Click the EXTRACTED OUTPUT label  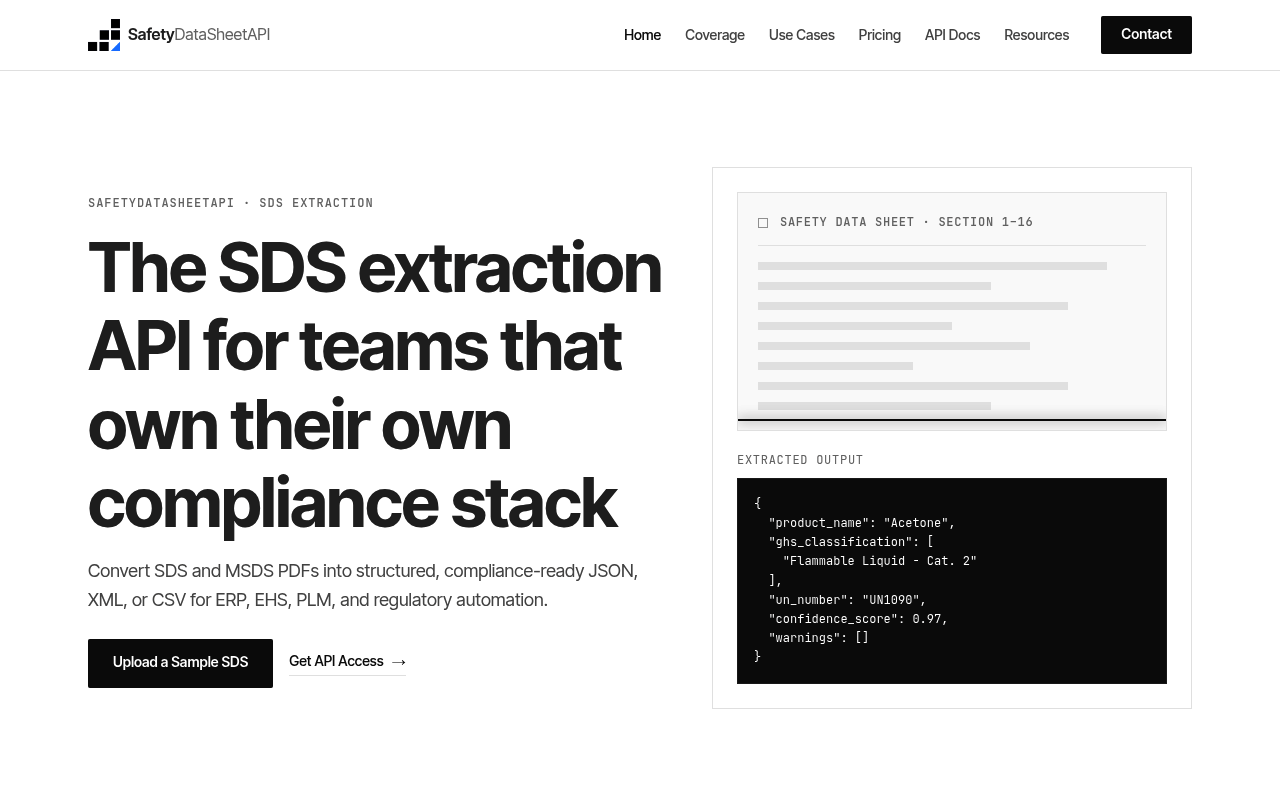(800, 460)
